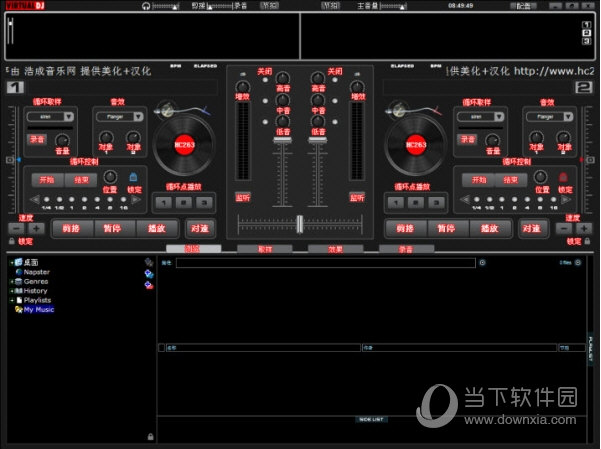Click the first folder tool icon beside 桌面

click(149, 262)
